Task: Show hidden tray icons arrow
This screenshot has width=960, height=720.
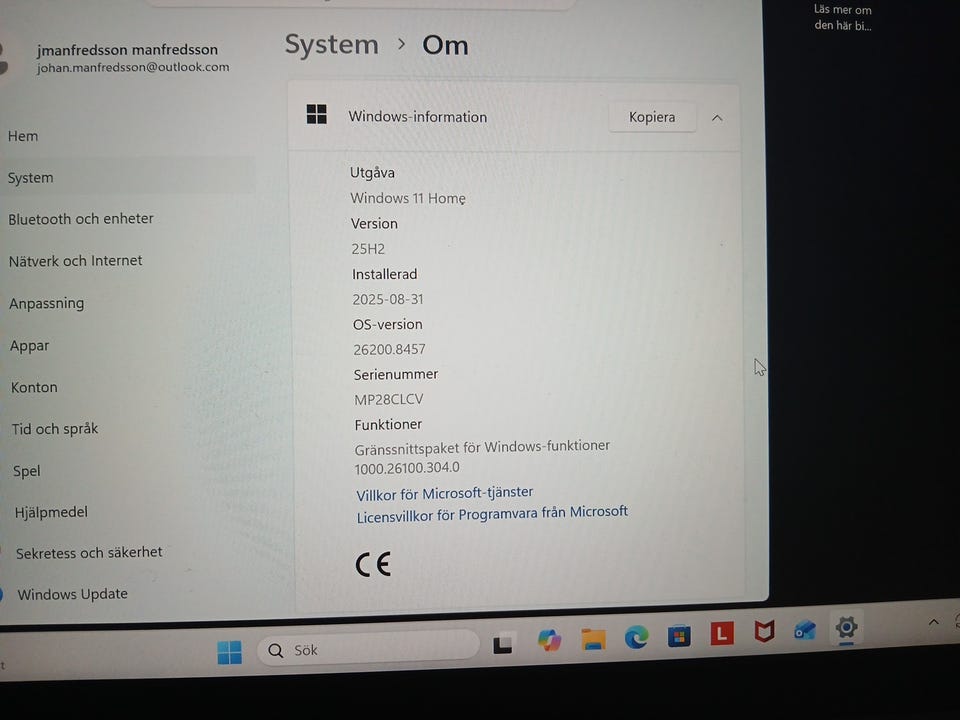Action: pyautogui.click(x=934, y=622)
